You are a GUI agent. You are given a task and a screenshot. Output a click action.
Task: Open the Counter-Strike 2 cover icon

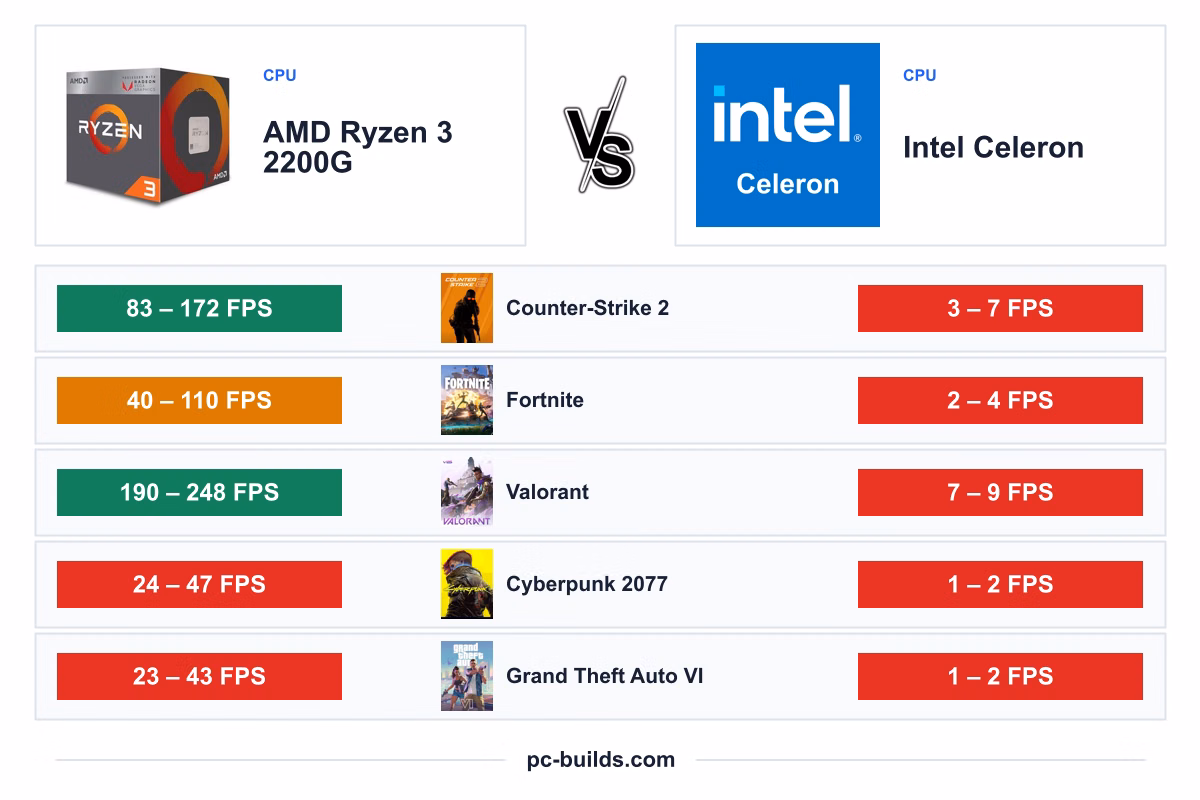(x=467, y=308)
